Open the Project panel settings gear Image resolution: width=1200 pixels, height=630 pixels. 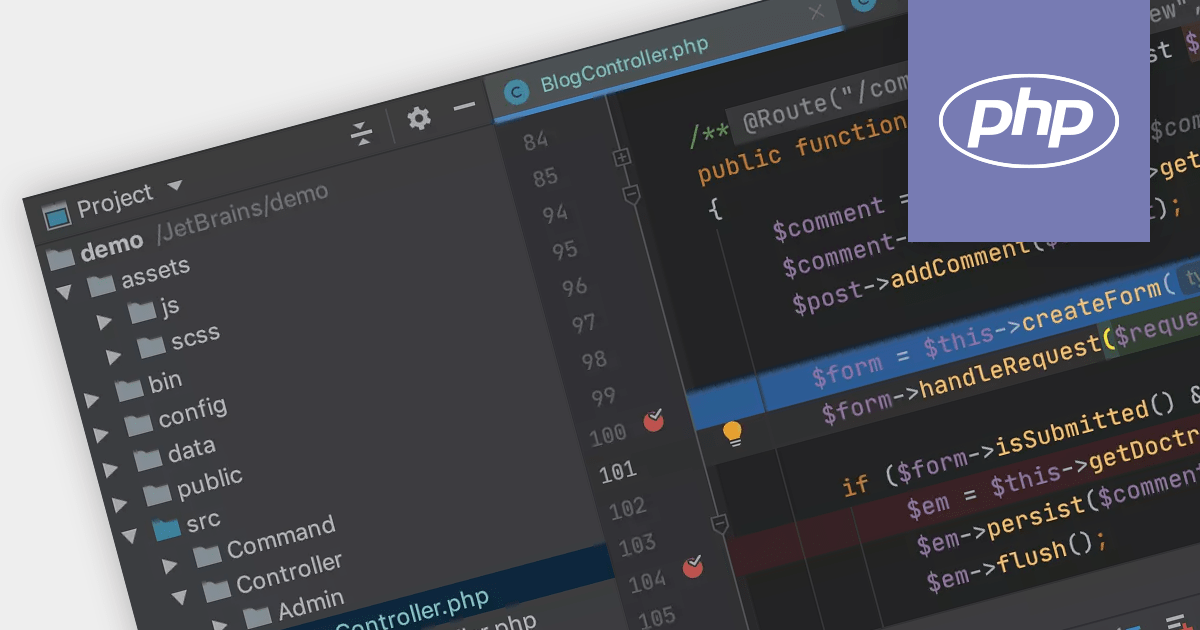tap(419, 117)
